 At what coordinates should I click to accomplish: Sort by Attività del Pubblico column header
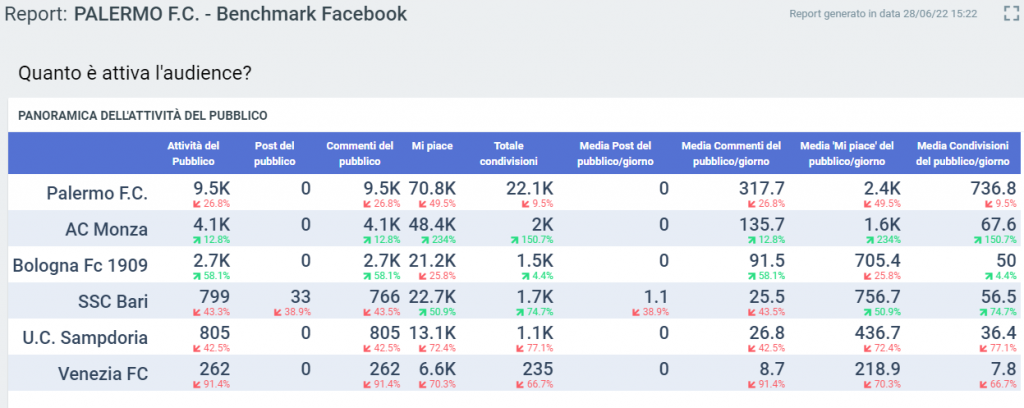pos(193,153)
